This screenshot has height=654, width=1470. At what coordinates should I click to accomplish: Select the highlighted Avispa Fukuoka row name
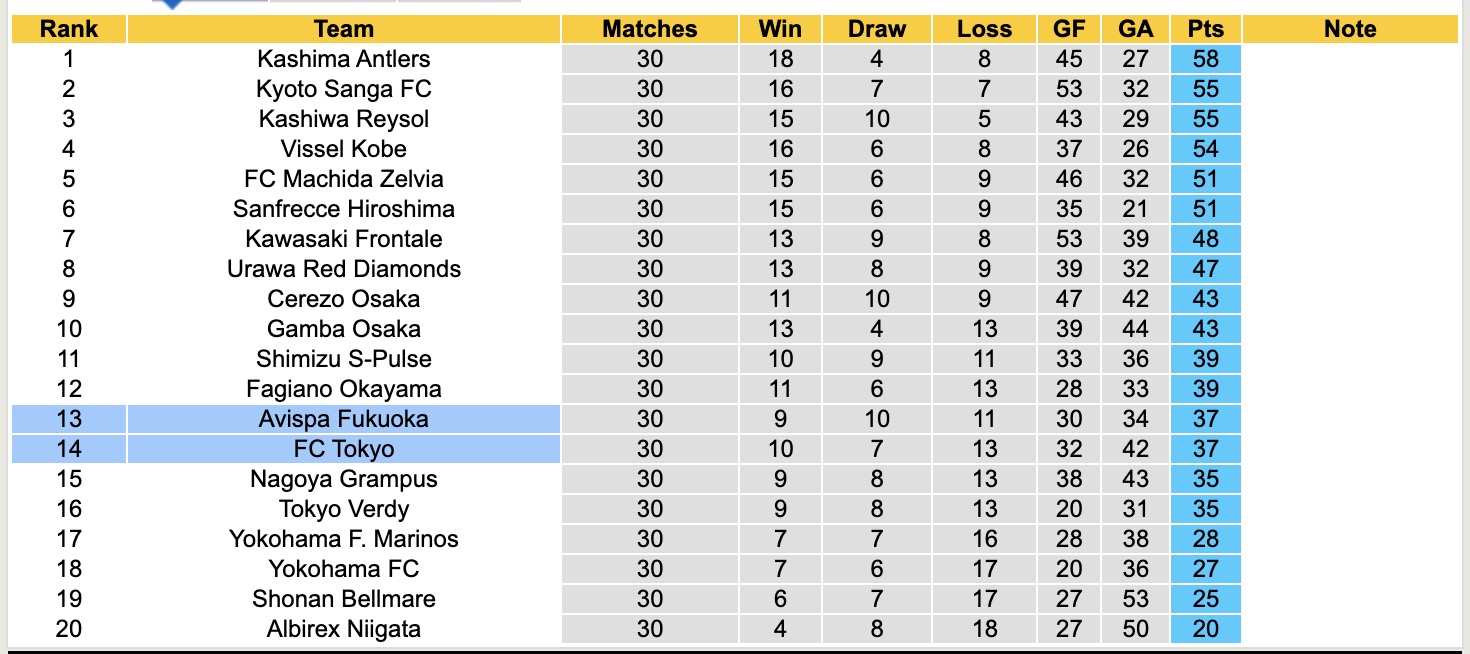point(343,419)
